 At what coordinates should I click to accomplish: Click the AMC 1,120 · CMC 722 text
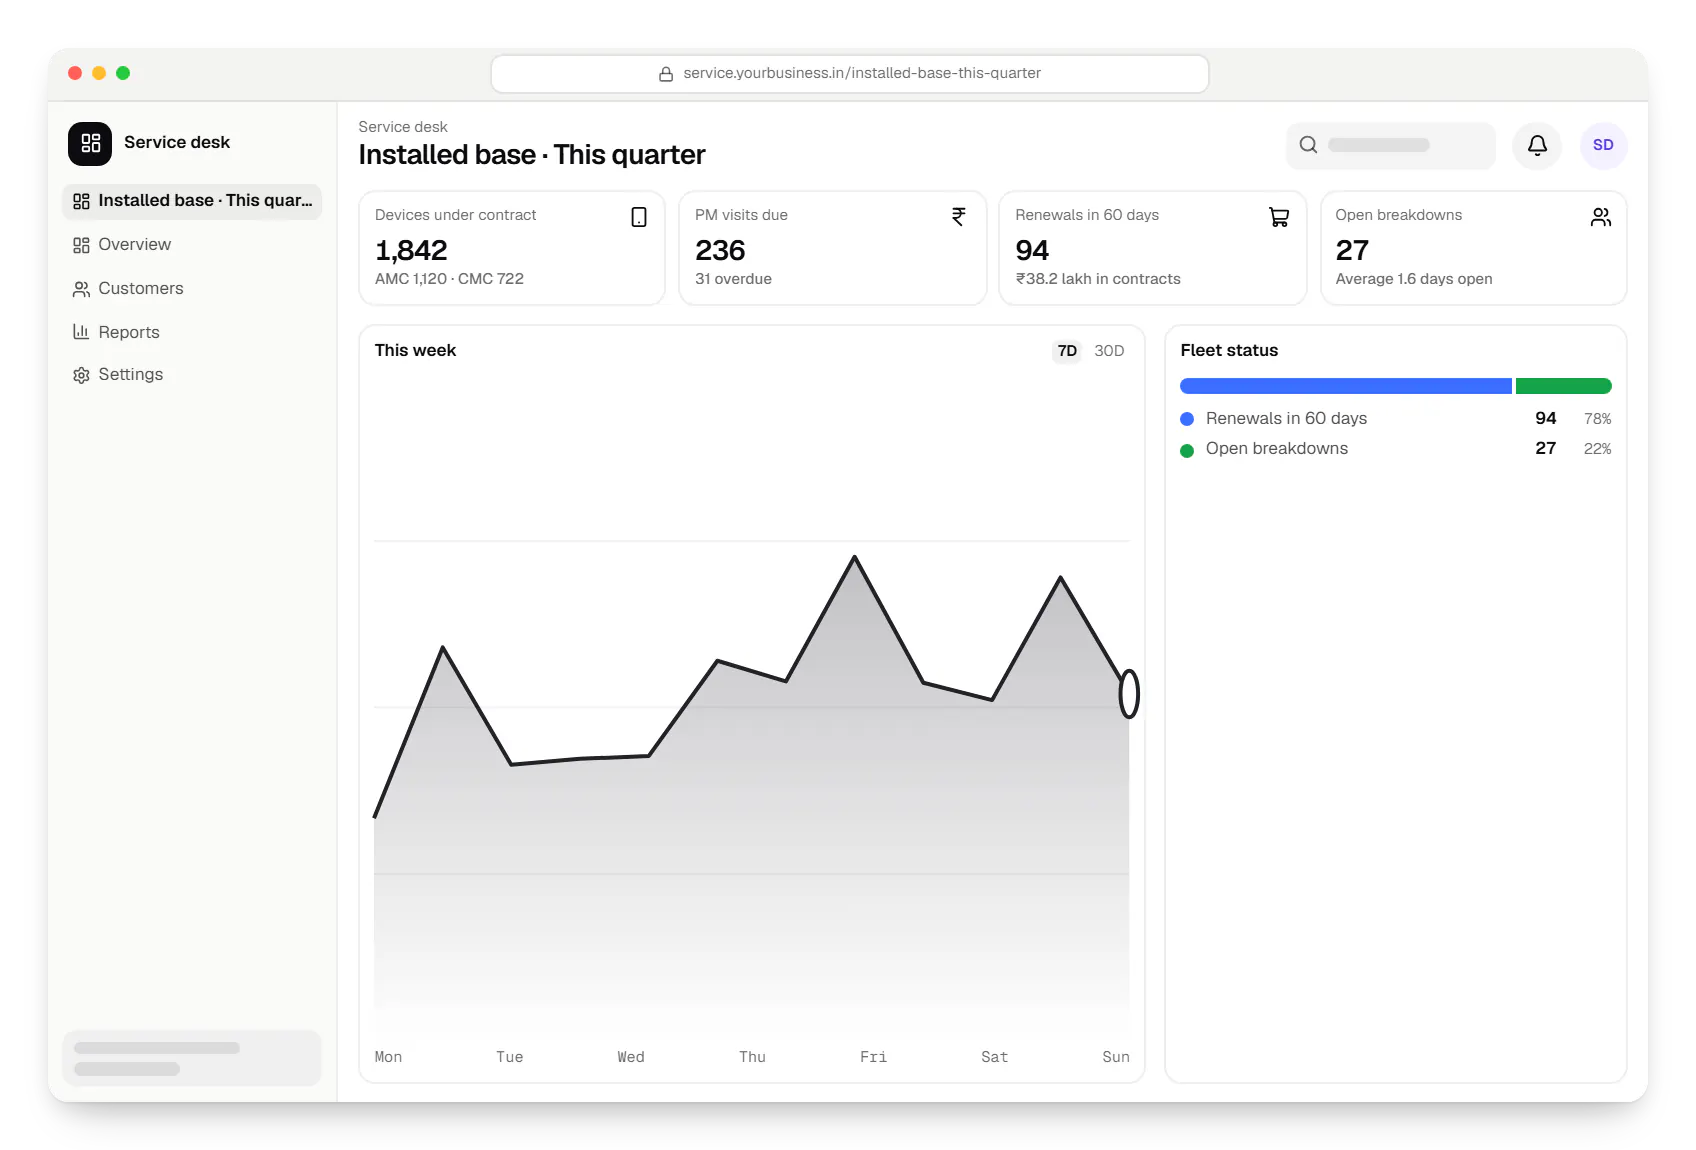(x=449, y=279)
